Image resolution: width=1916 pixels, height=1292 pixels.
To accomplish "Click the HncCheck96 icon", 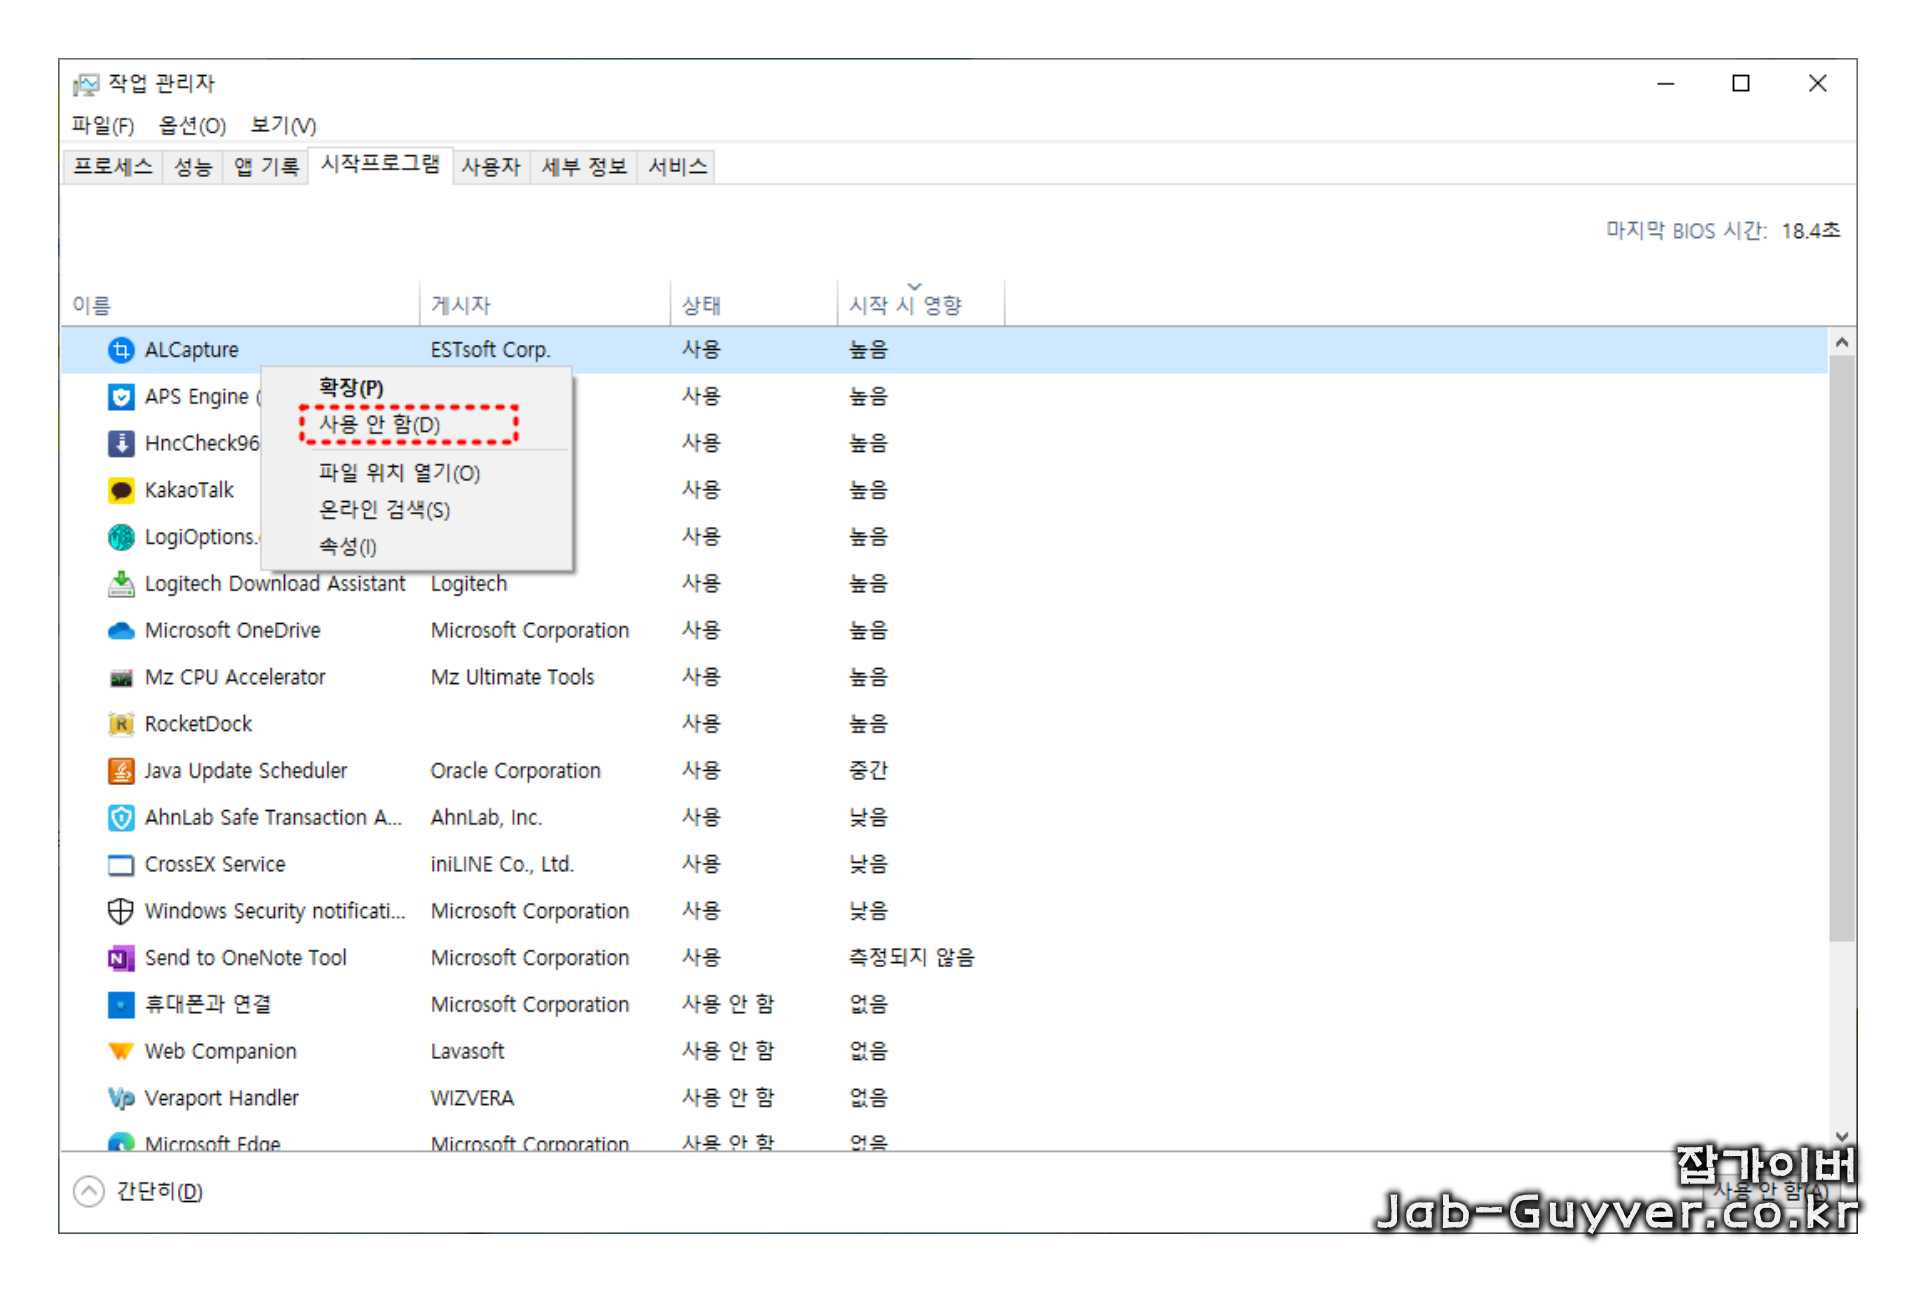I will [121, 443].
